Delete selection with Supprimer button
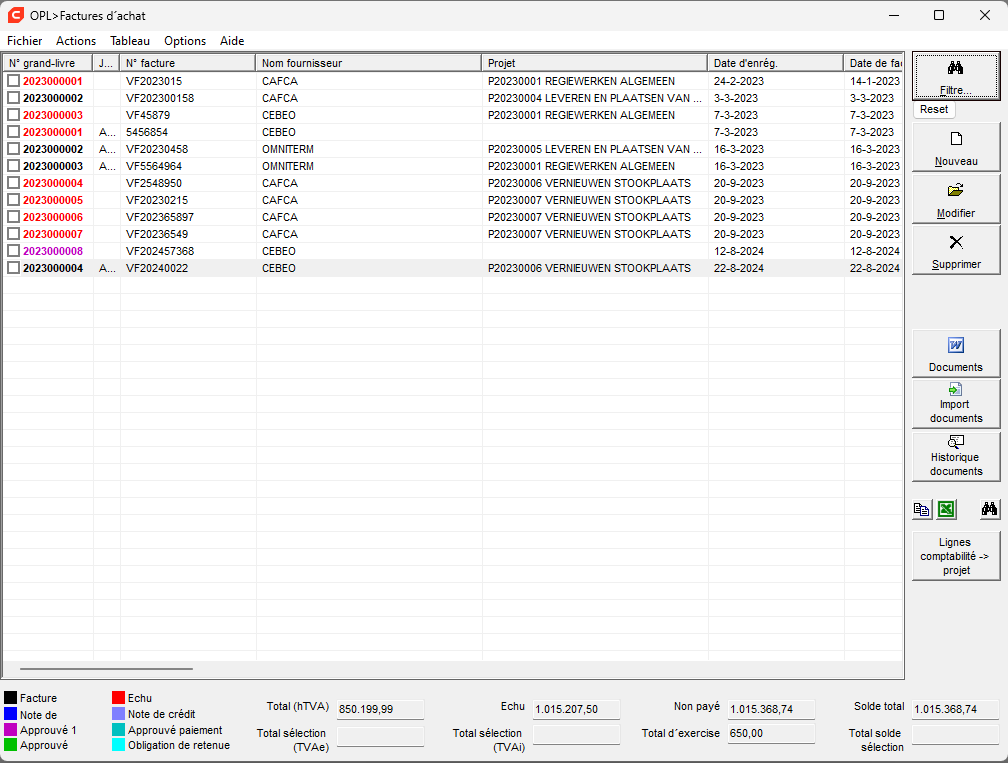 [x=956, y=250]
